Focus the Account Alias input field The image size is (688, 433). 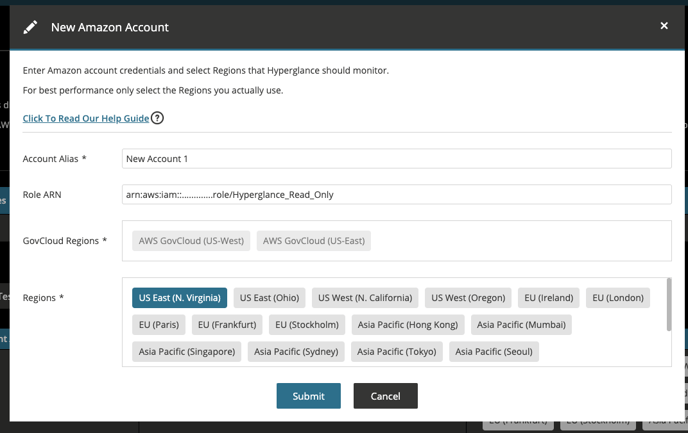[397, 159]
